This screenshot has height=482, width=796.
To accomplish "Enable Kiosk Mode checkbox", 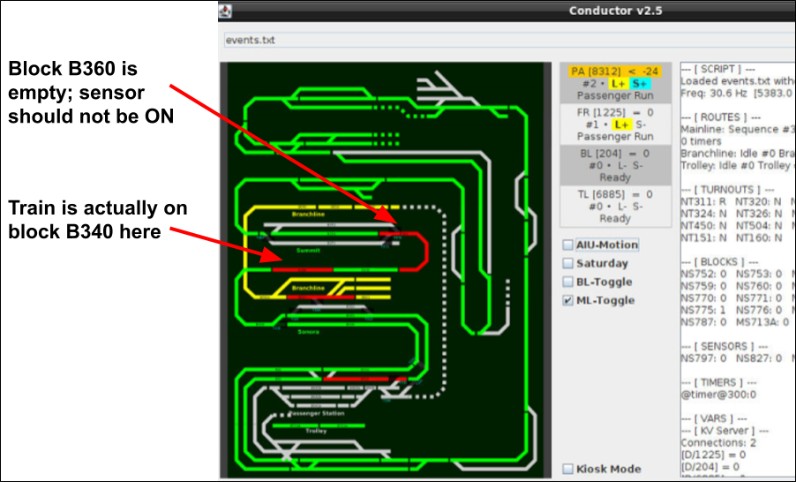I will click(x=568, y=469).
